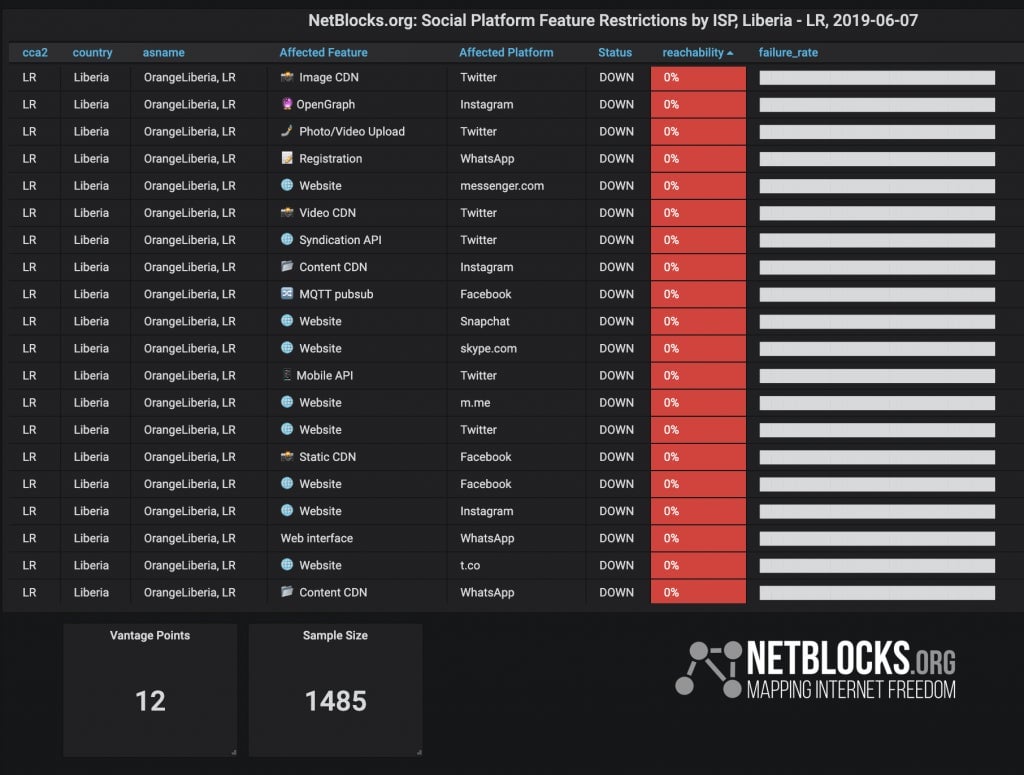
Task: Click the 0% reachability cell for Snapchat
Action: [x=698, y=321]
